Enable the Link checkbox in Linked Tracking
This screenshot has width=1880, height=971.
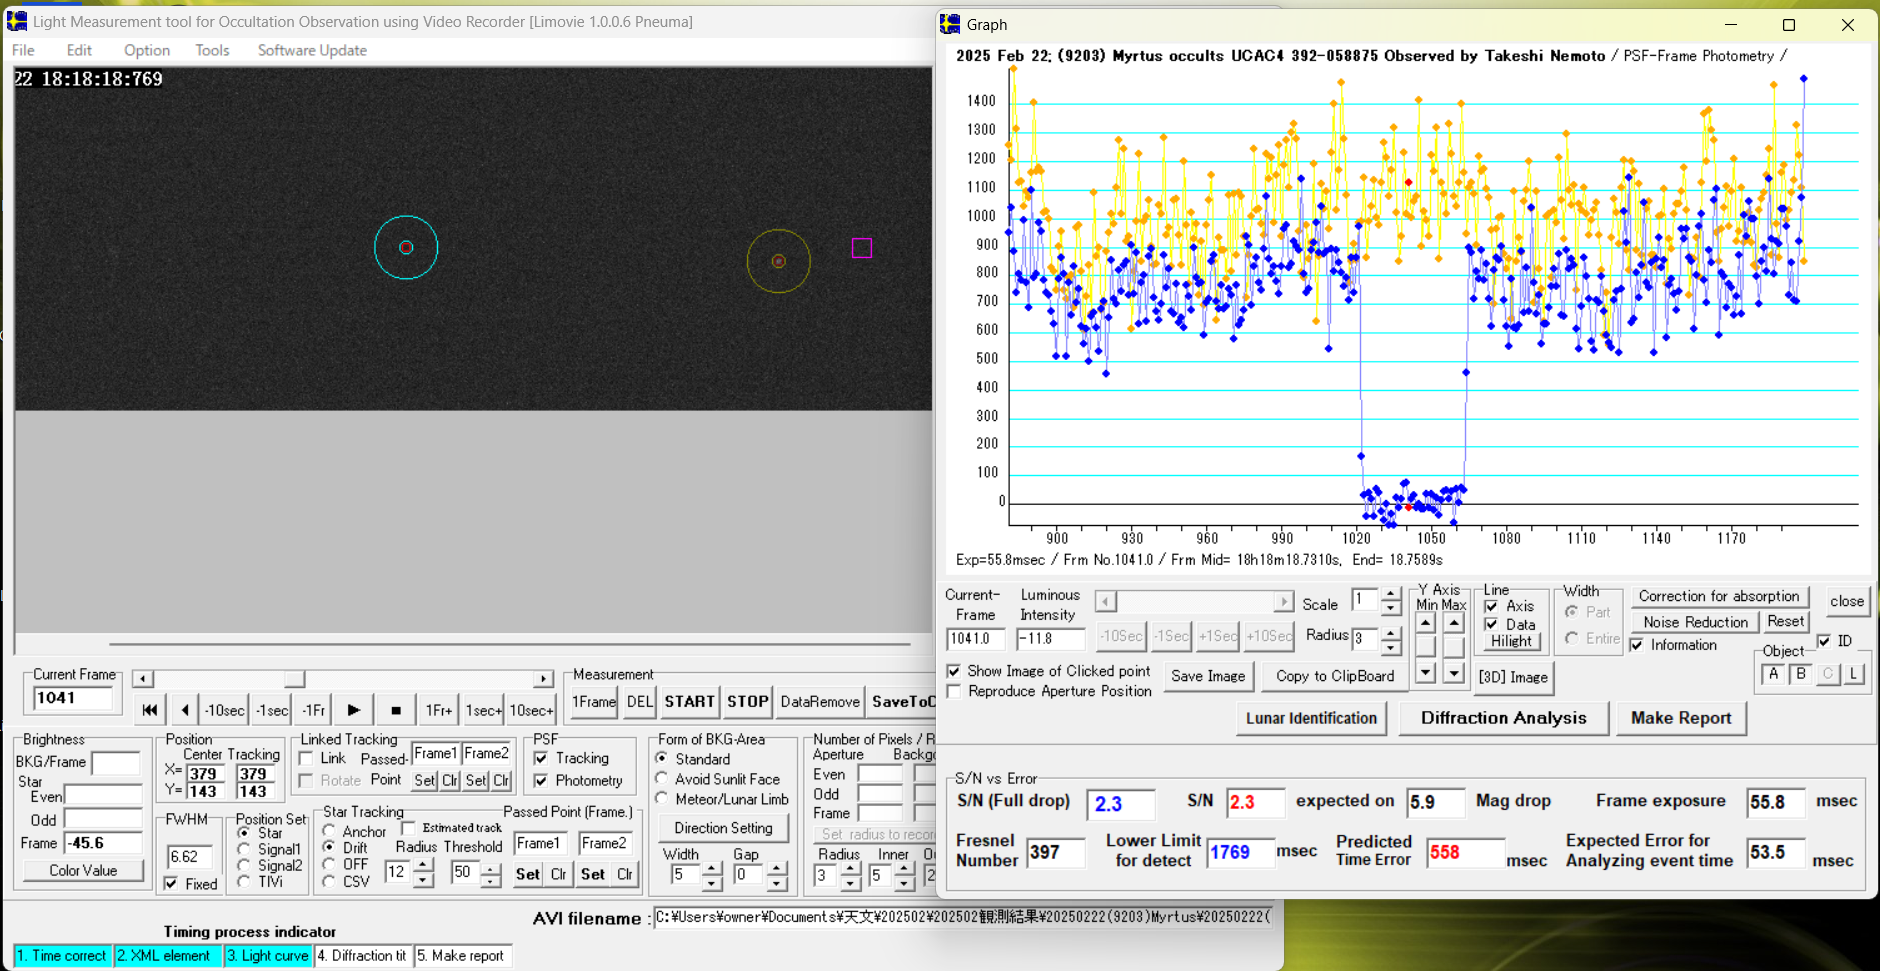pos(307,759)
